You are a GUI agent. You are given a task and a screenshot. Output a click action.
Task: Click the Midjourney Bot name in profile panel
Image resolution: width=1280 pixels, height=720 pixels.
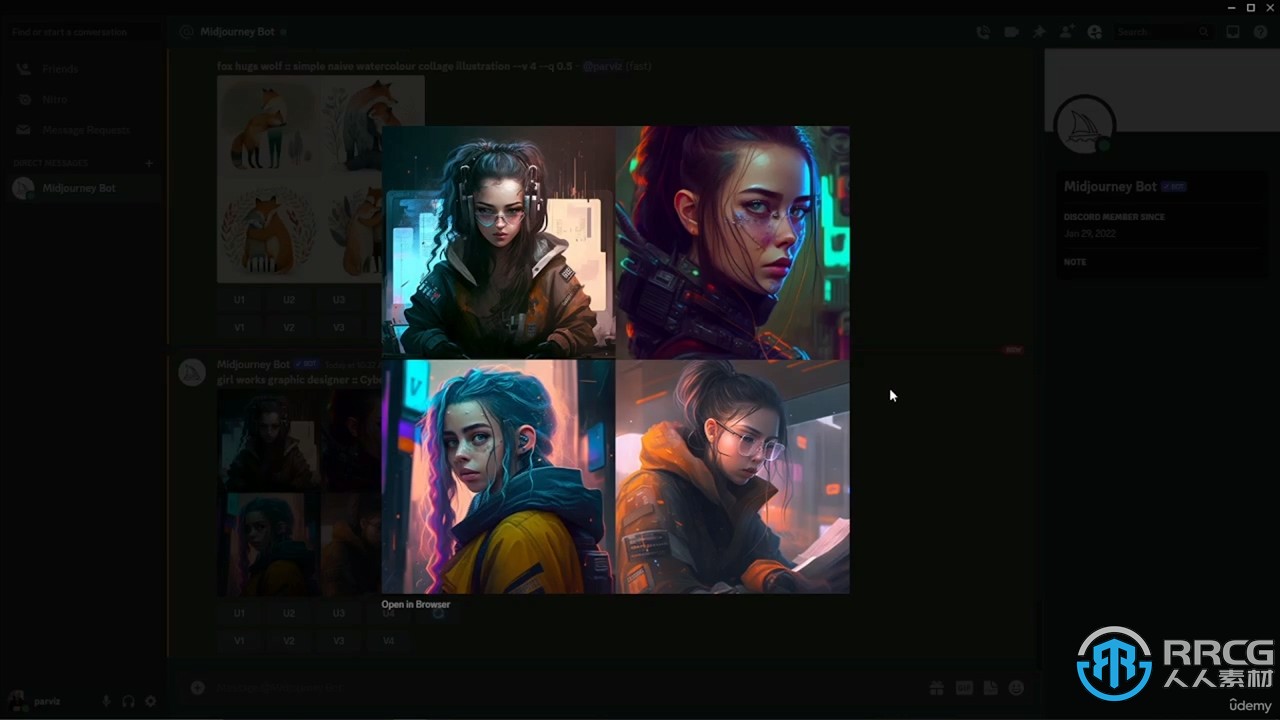tap(1110, 187)
